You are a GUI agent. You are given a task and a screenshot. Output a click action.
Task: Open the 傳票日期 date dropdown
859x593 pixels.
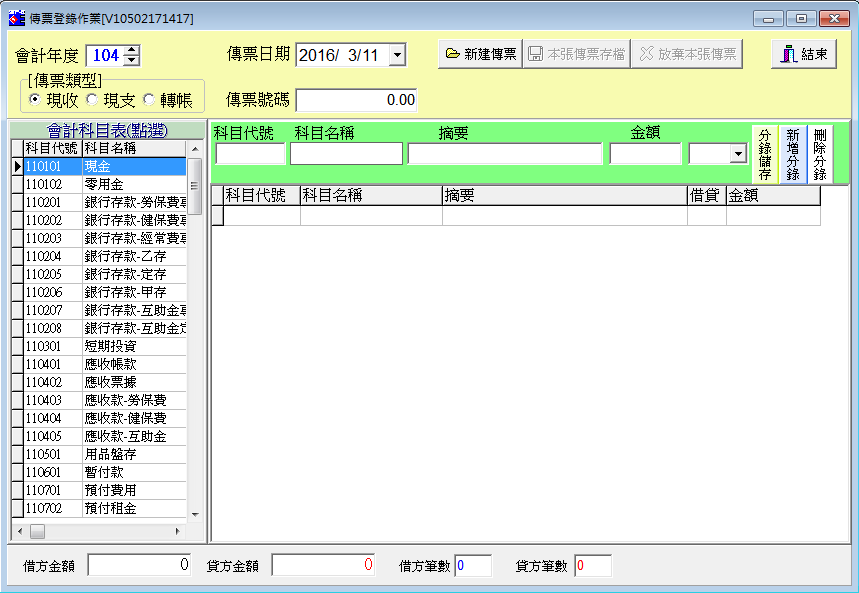point(397,55)
